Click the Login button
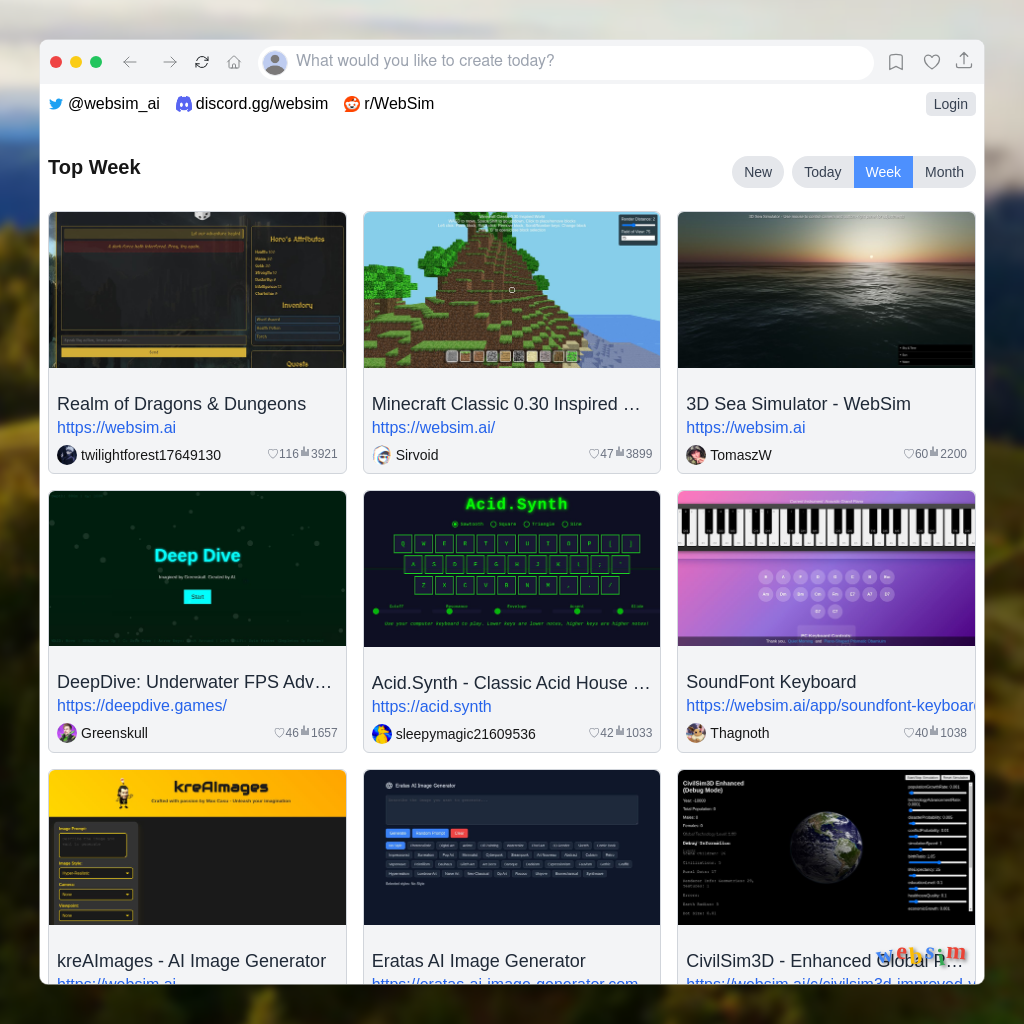This screenshot has width=1024, height=1024. (949, 103)
